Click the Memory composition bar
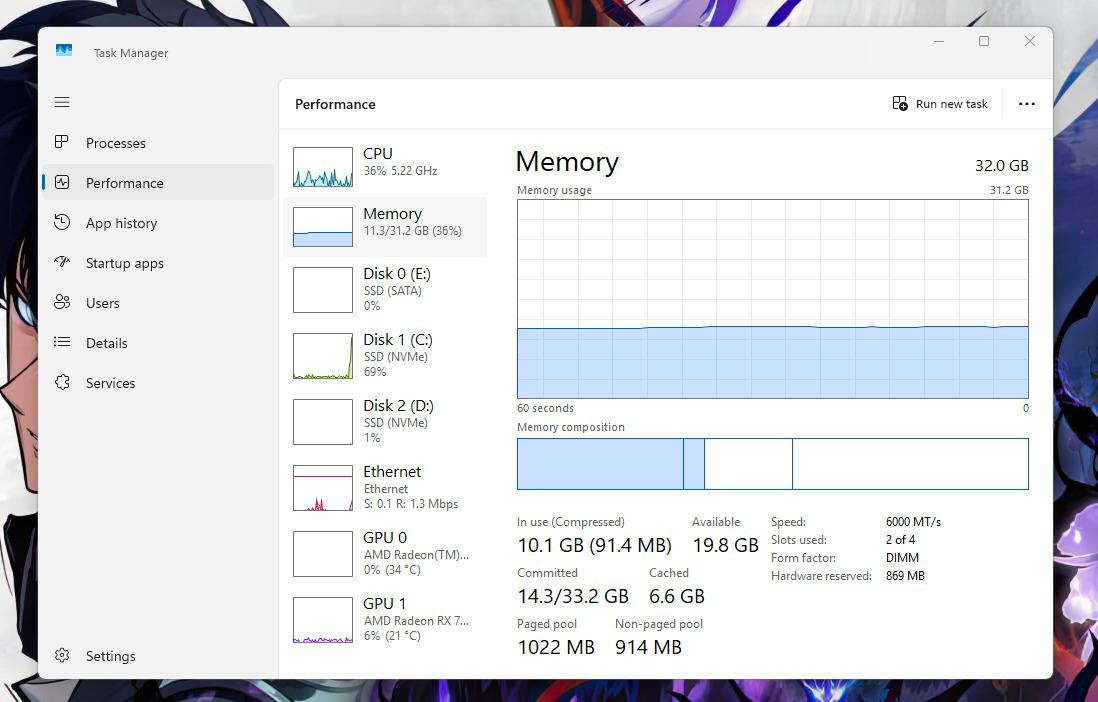Image resolution: width=1098 pixels, height=702 pixels. tap(772, 464)
